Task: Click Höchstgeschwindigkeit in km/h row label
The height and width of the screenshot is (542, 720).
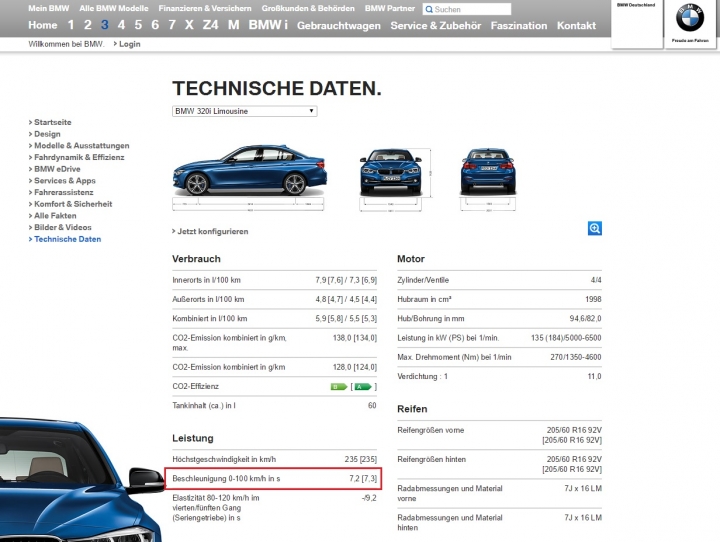Action: tap(224, 459)
